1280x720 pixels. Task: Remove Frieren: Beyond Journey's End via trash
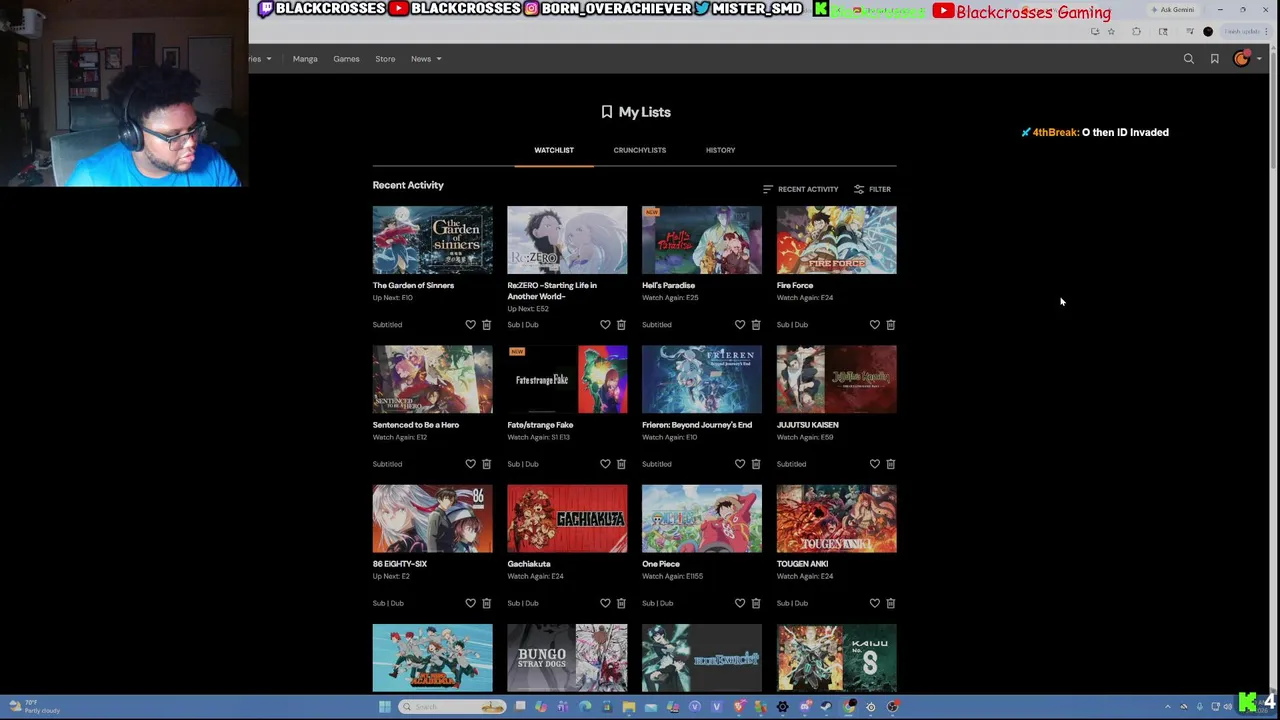tap(756, 464)
